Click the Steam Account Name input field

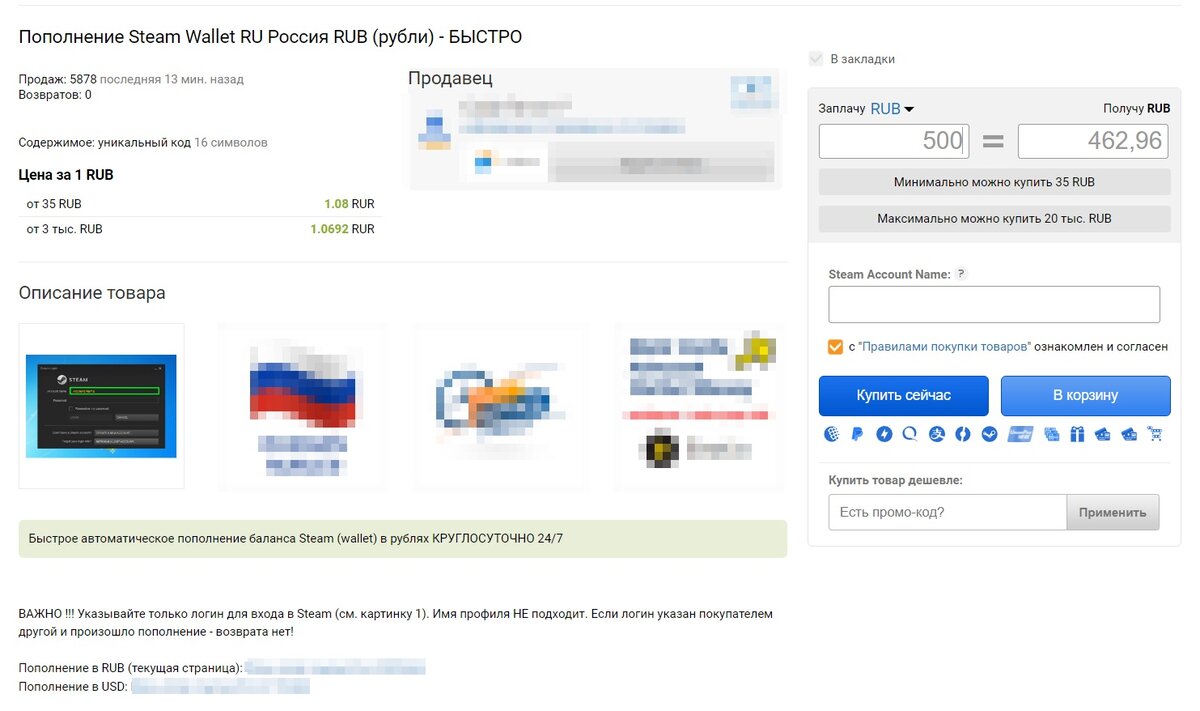[994, 304]
